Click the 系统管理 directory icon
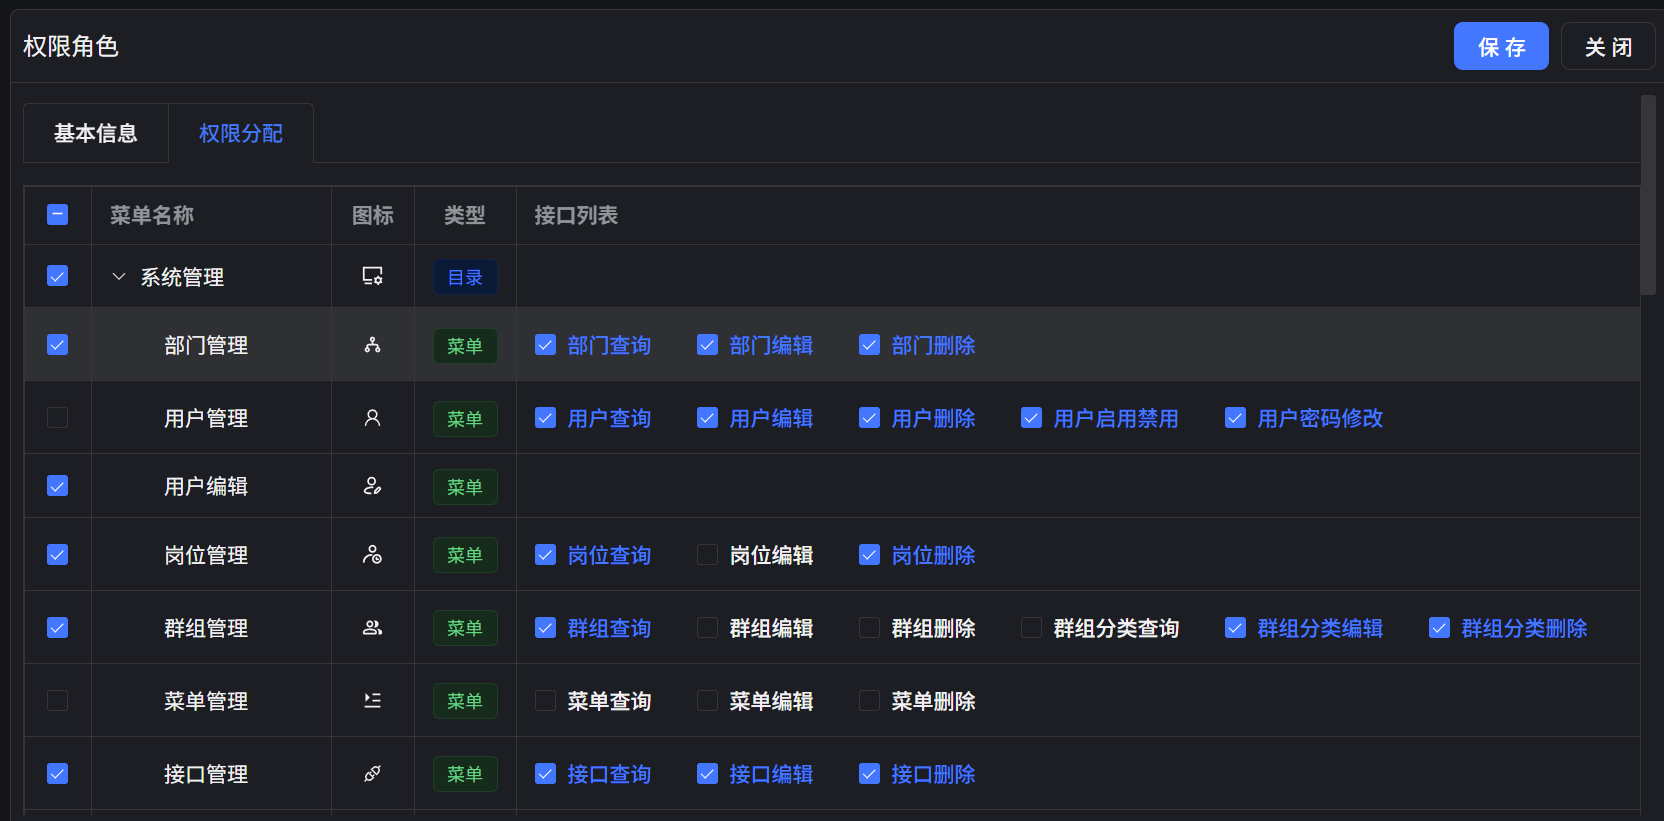 click(372, 276)
